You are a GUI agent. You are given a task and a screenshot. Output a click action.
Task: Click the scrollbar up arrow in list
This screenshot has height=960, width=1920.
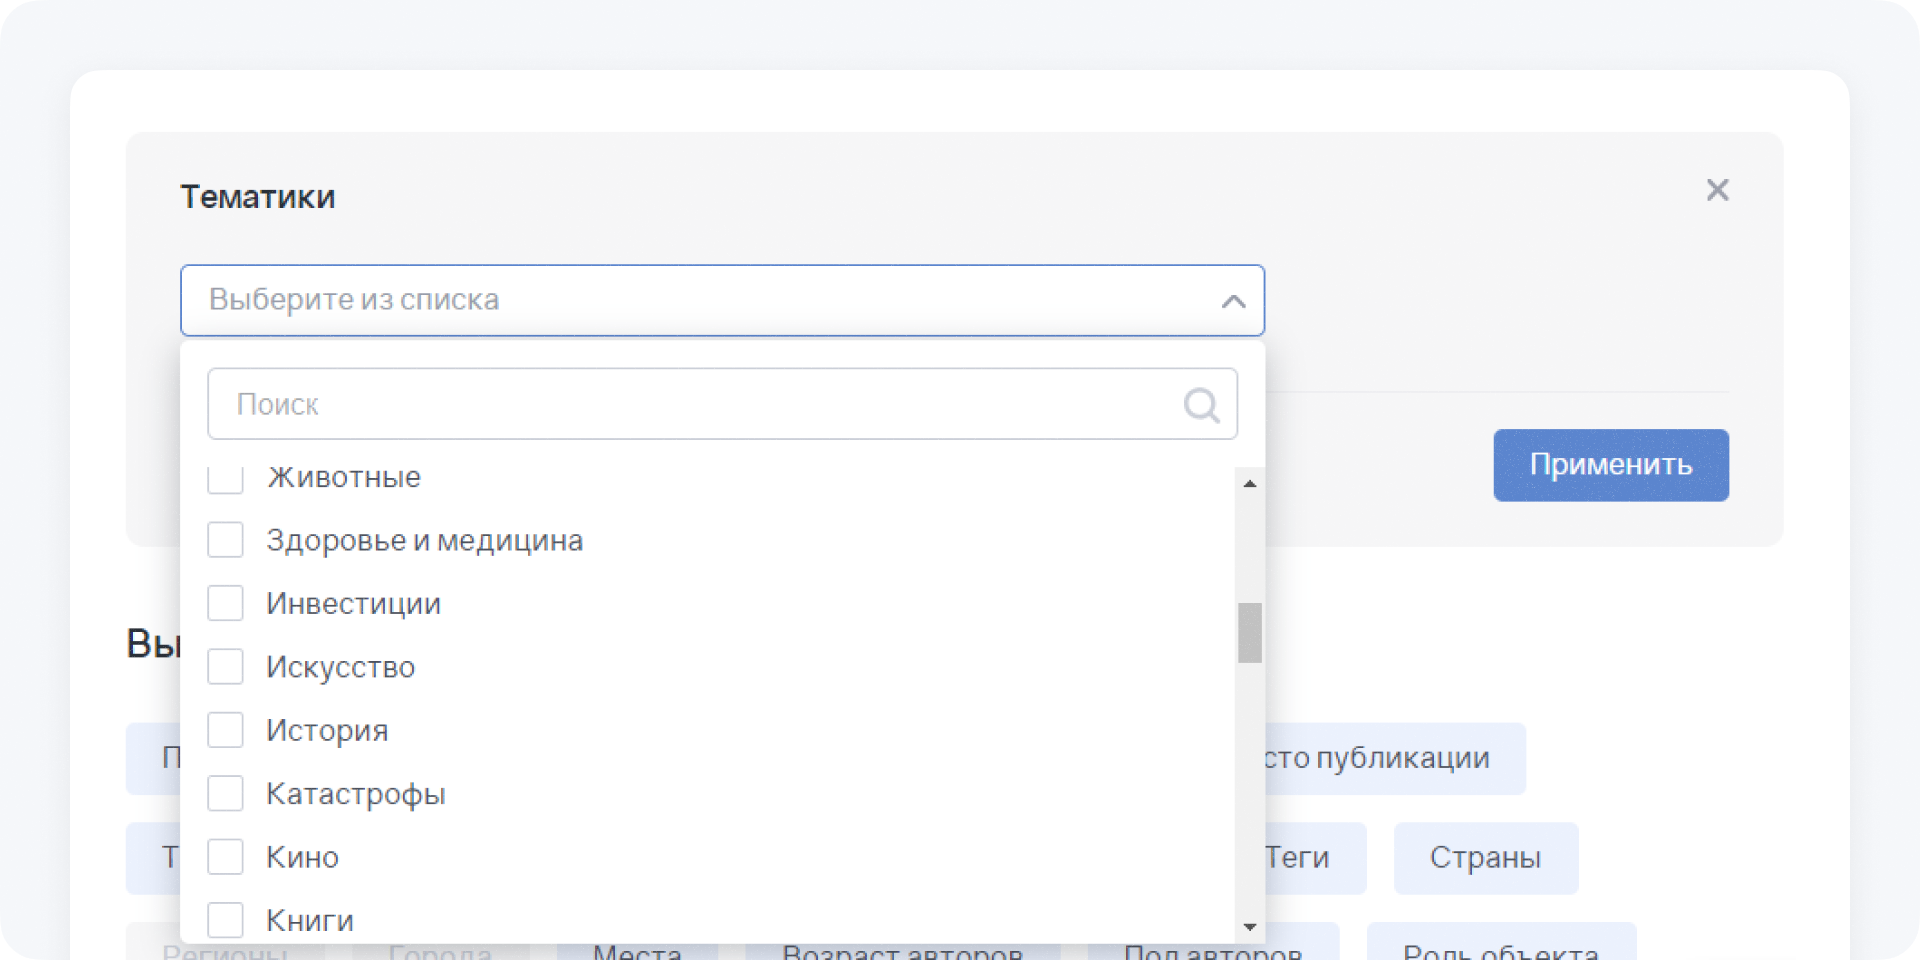click(x=1250, y=483)
